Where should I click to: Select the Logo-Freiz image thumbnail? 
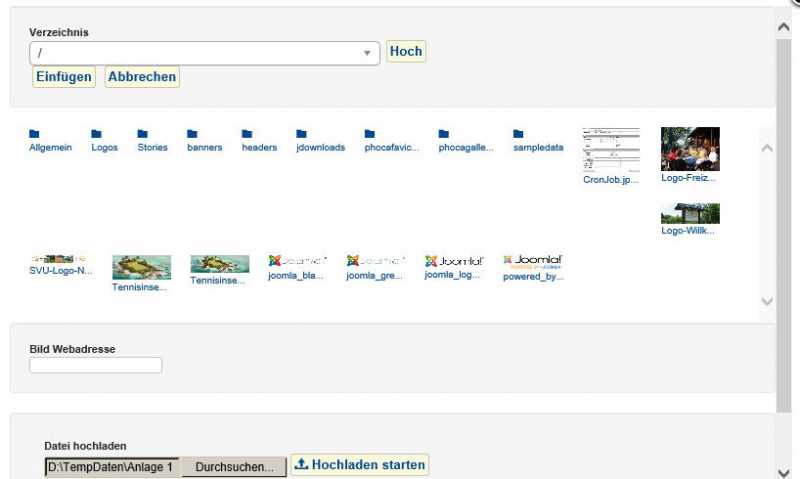point(690,149)
